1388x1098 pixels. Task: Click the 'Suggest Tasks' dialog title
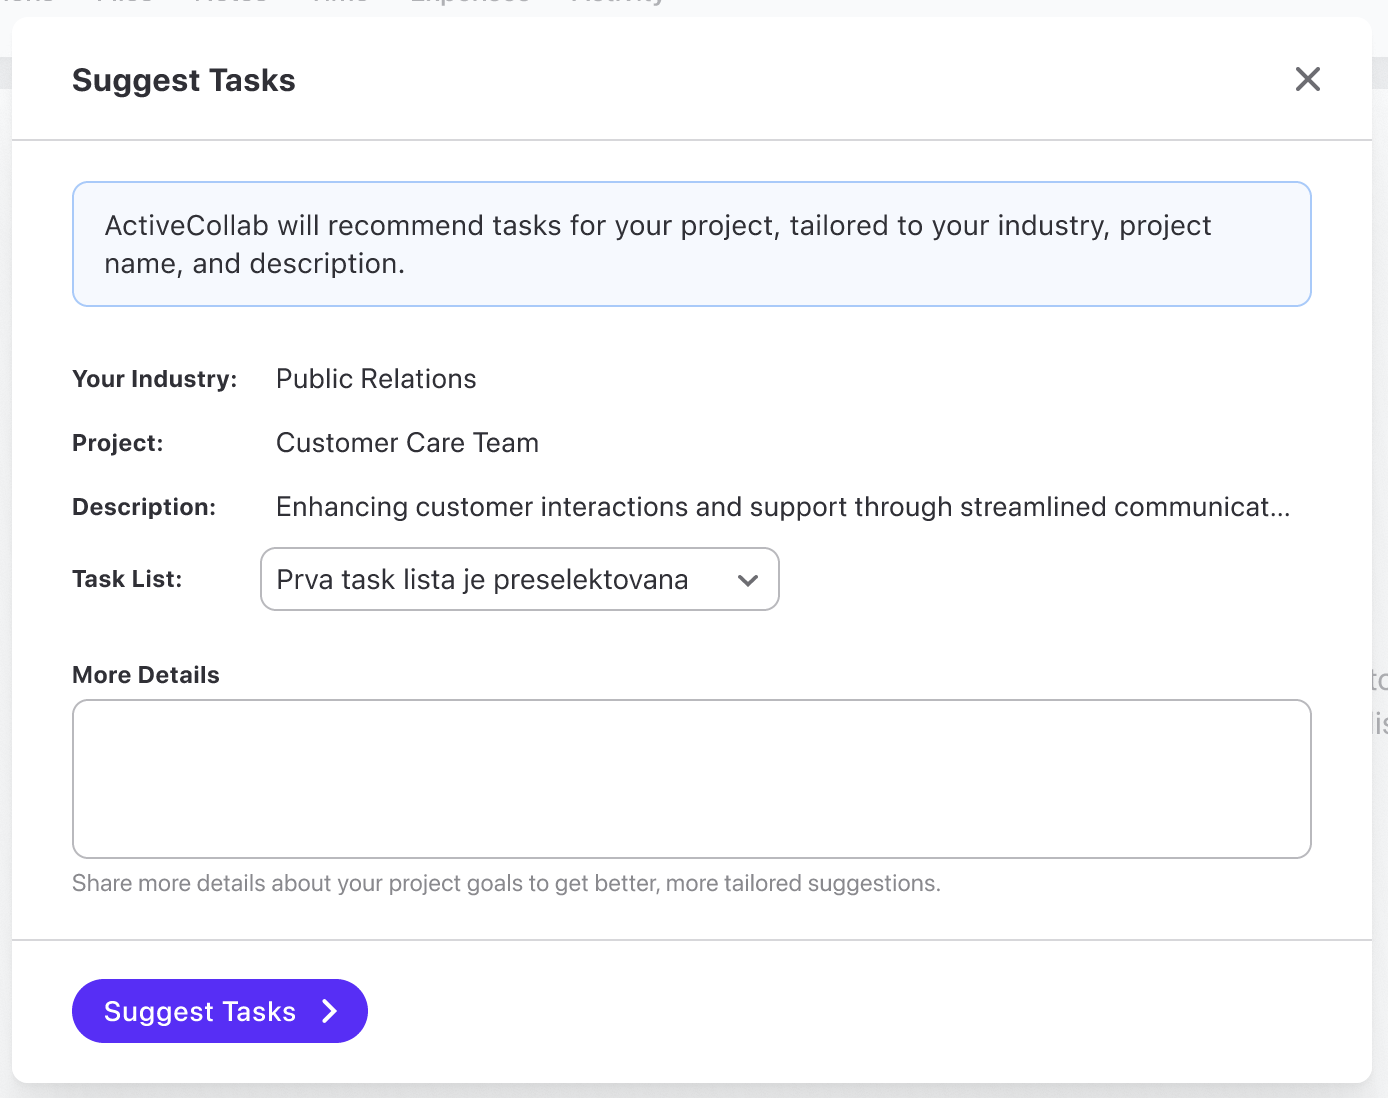pos(184,80)
